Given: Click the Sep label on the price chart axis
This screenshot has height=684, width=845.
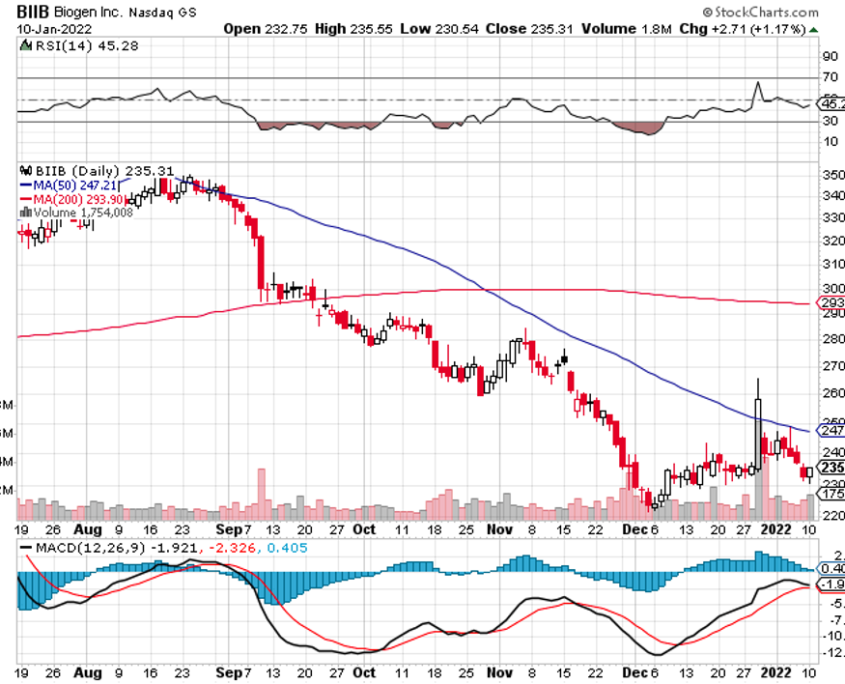Looking at the screenshot, I should point(228,530).
